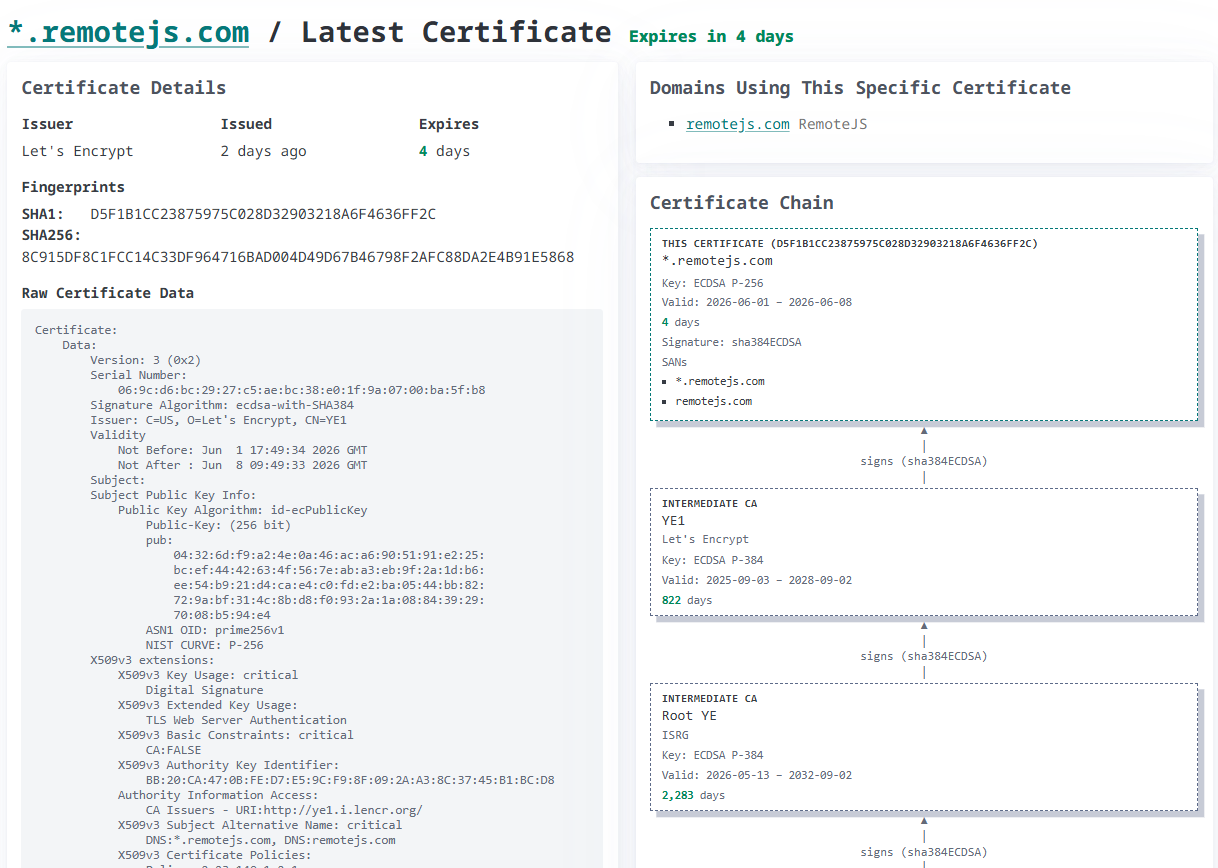Open remotejs.com link in domains list
Screen dimensions: 1218x868
point(737,124)
